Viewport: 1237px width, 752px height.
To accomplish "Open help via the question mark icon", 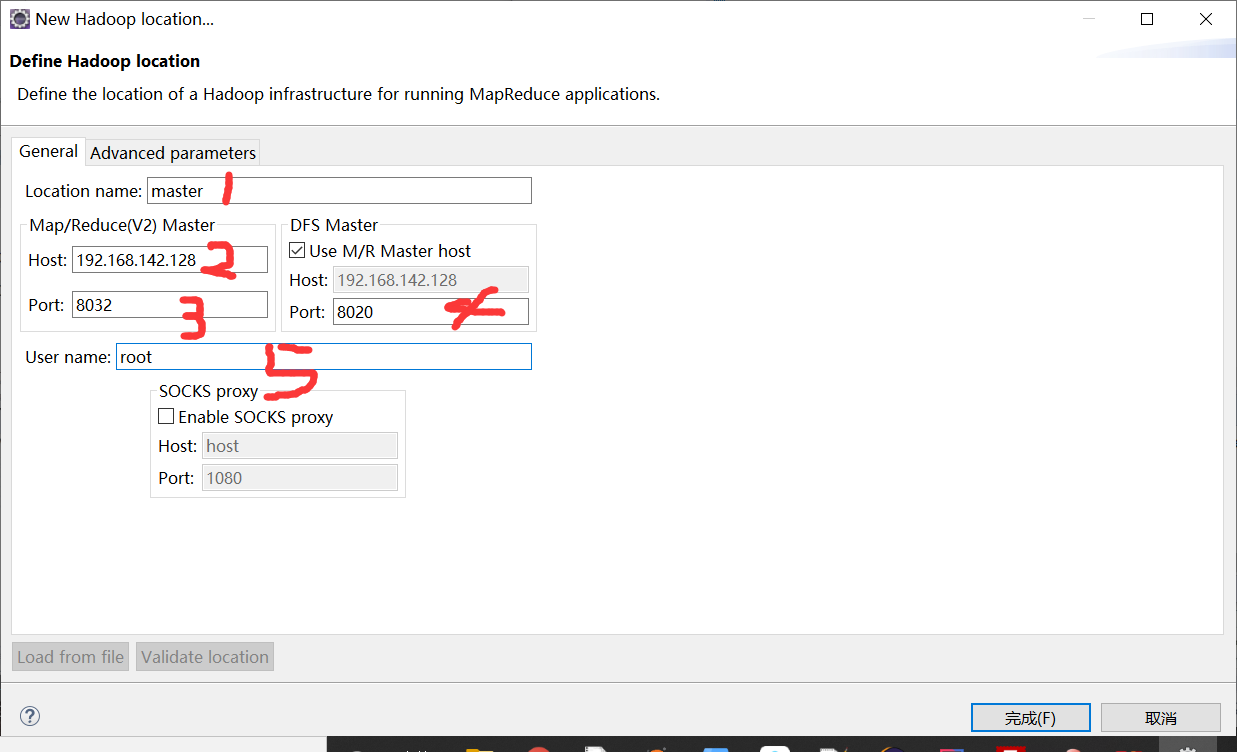I will (x=29, y=716).
